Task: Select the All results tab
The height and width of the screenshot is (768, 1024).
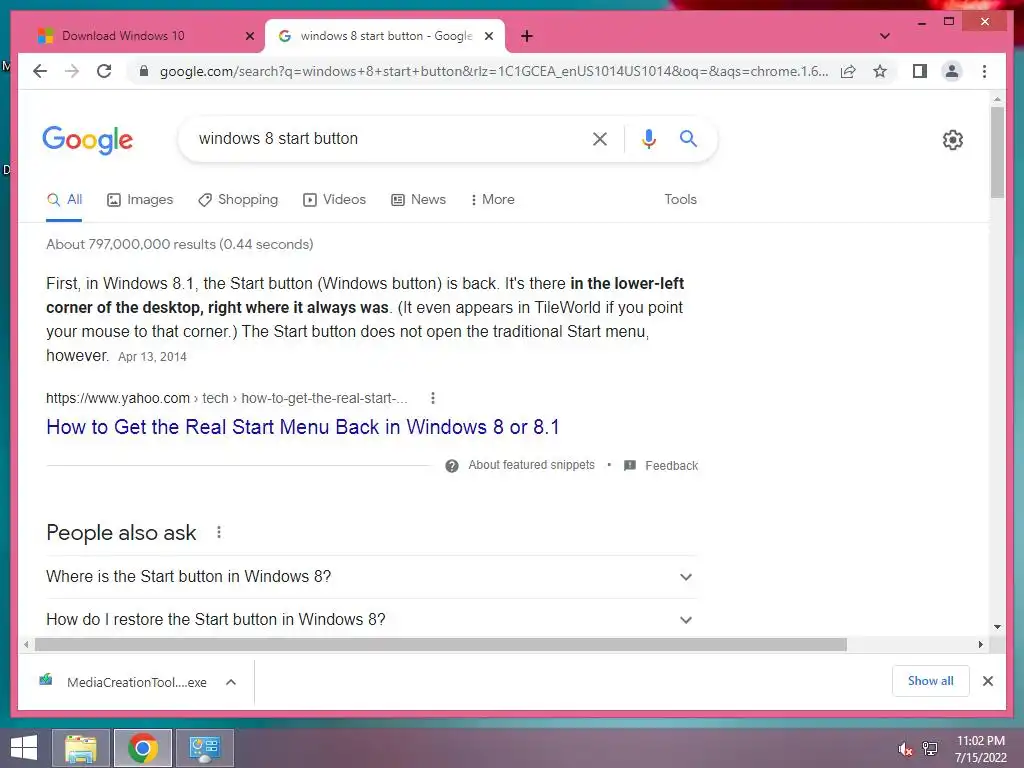Action: 64,200
